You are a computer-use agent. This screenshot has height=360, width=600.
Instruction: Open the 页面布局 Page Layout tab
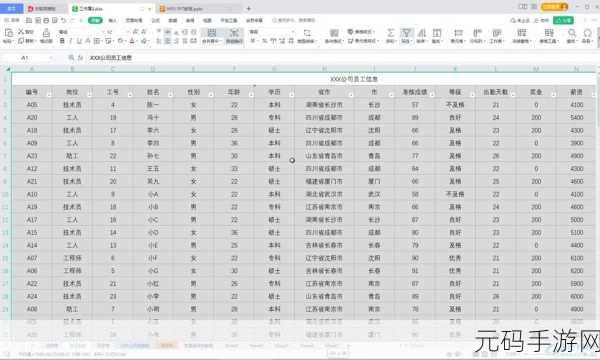(x=134, y=20)
